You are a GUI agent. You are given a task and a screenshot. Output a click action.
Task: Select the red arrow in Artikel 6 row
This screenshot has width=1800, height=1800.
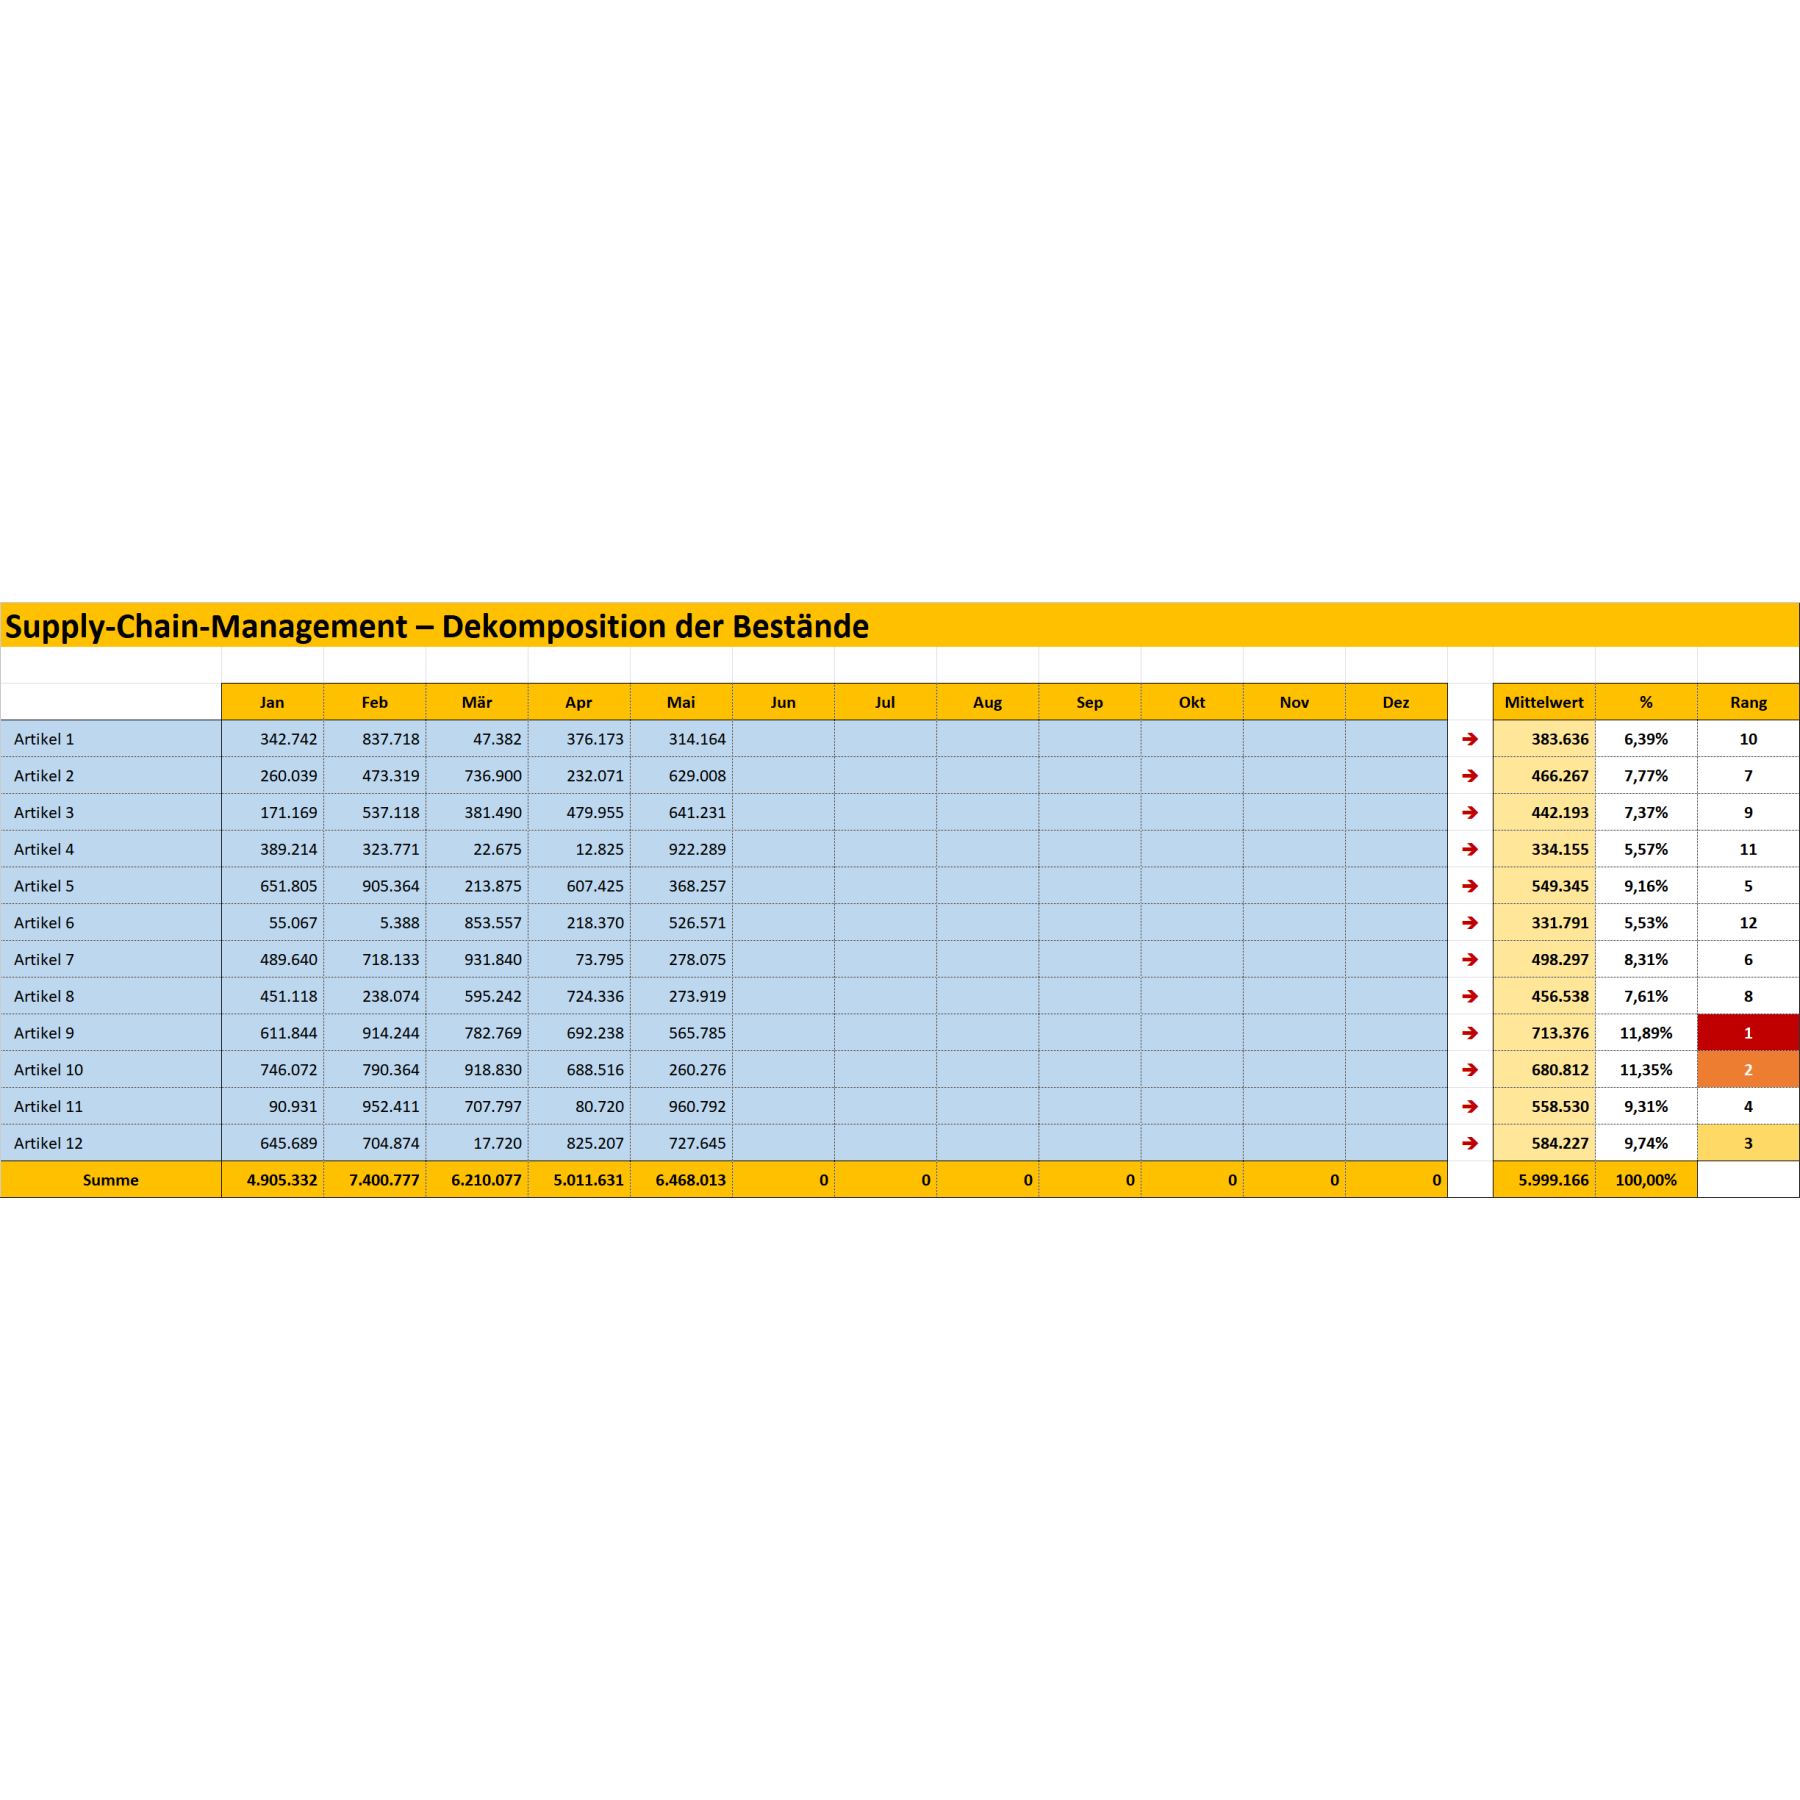[x=1469, y=923]
